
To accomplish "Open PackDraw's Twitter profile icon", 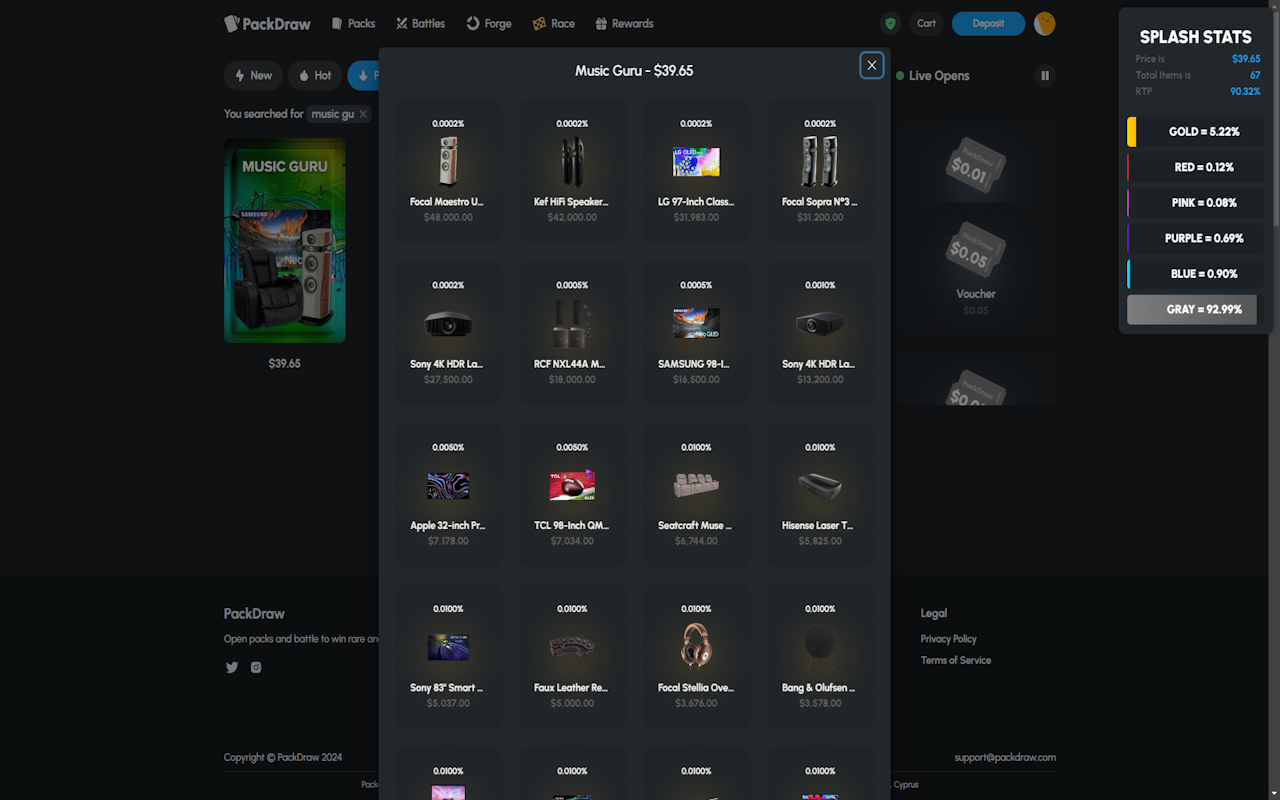I will point(231,667).
